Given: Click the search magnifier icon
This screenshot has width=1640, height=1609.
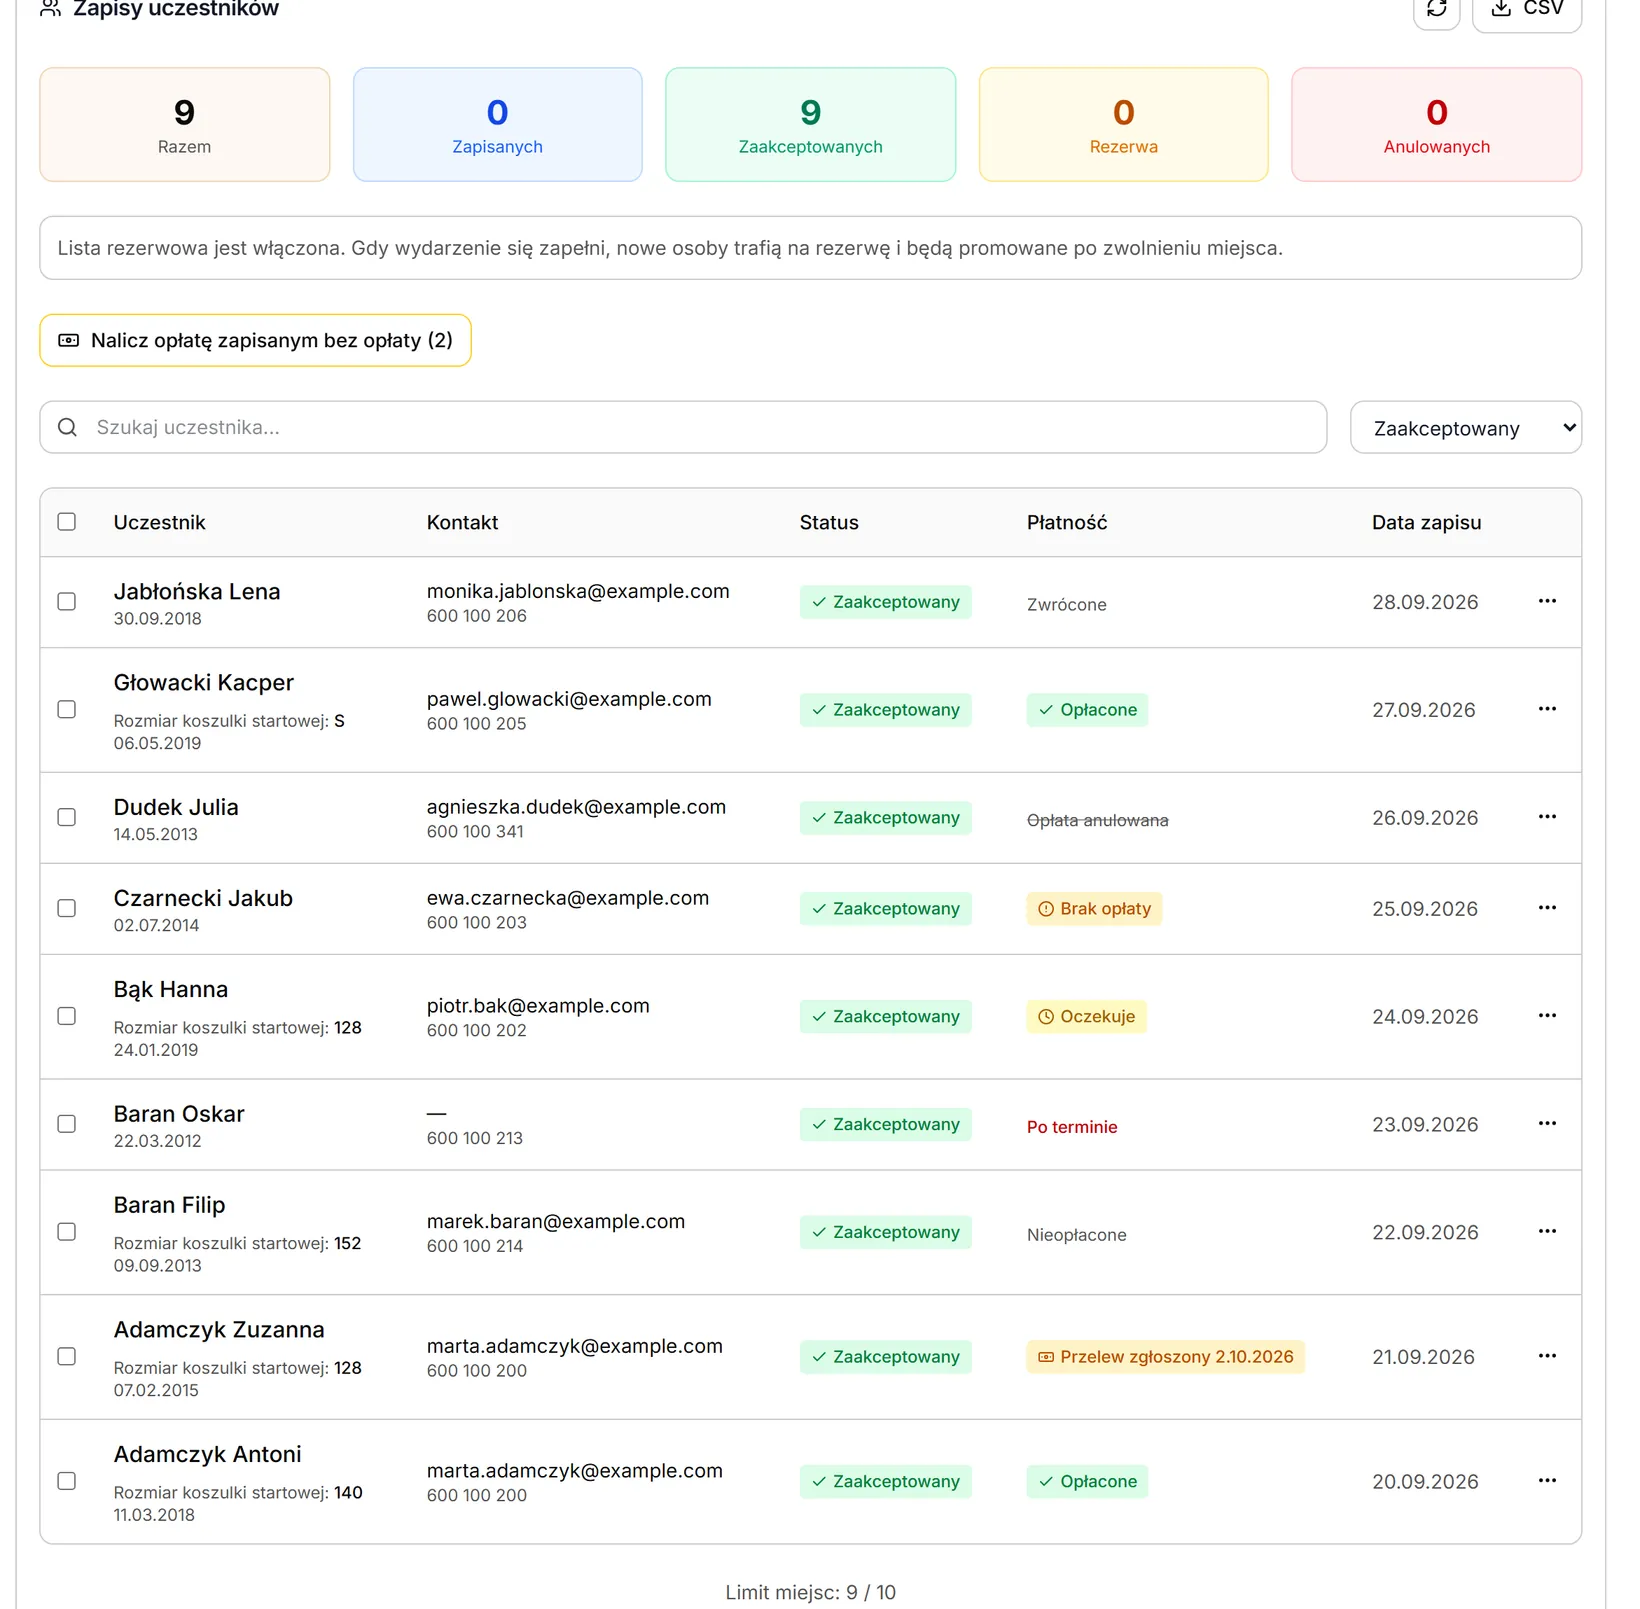Looking at the screenshot, I should pyautogui.click(x=68, y=428).
